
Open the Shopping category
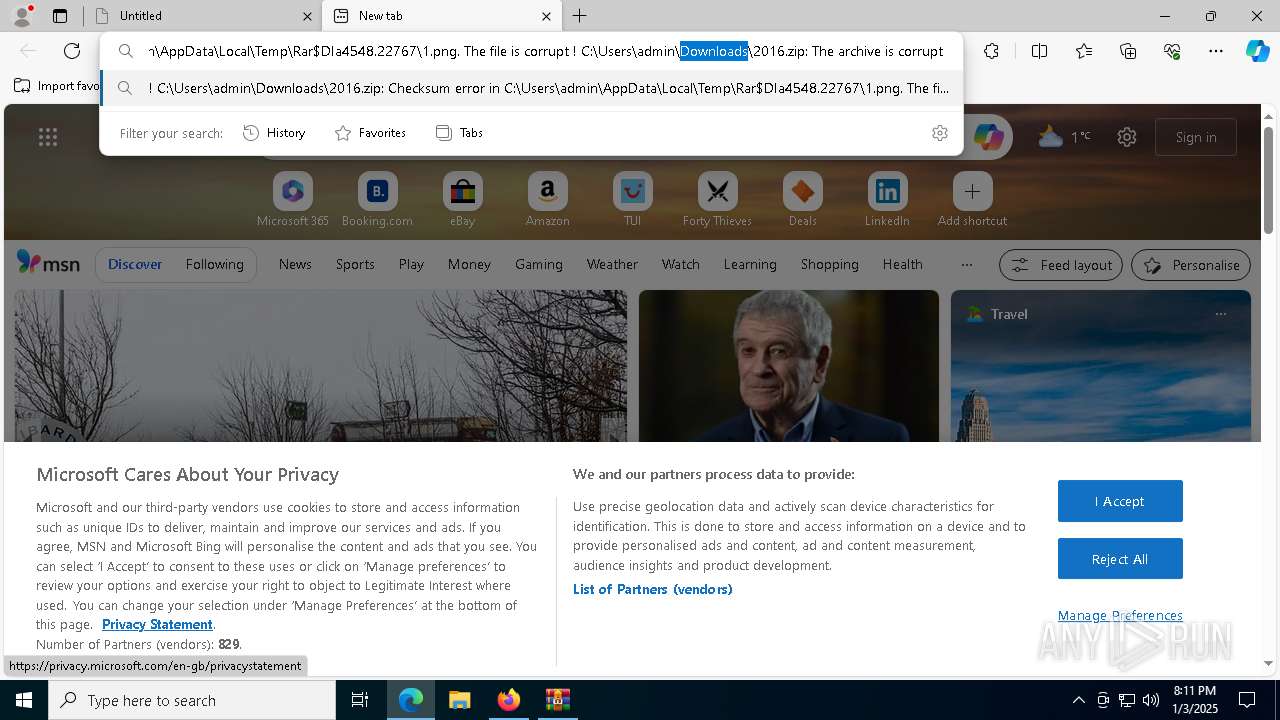pos(830,264)
